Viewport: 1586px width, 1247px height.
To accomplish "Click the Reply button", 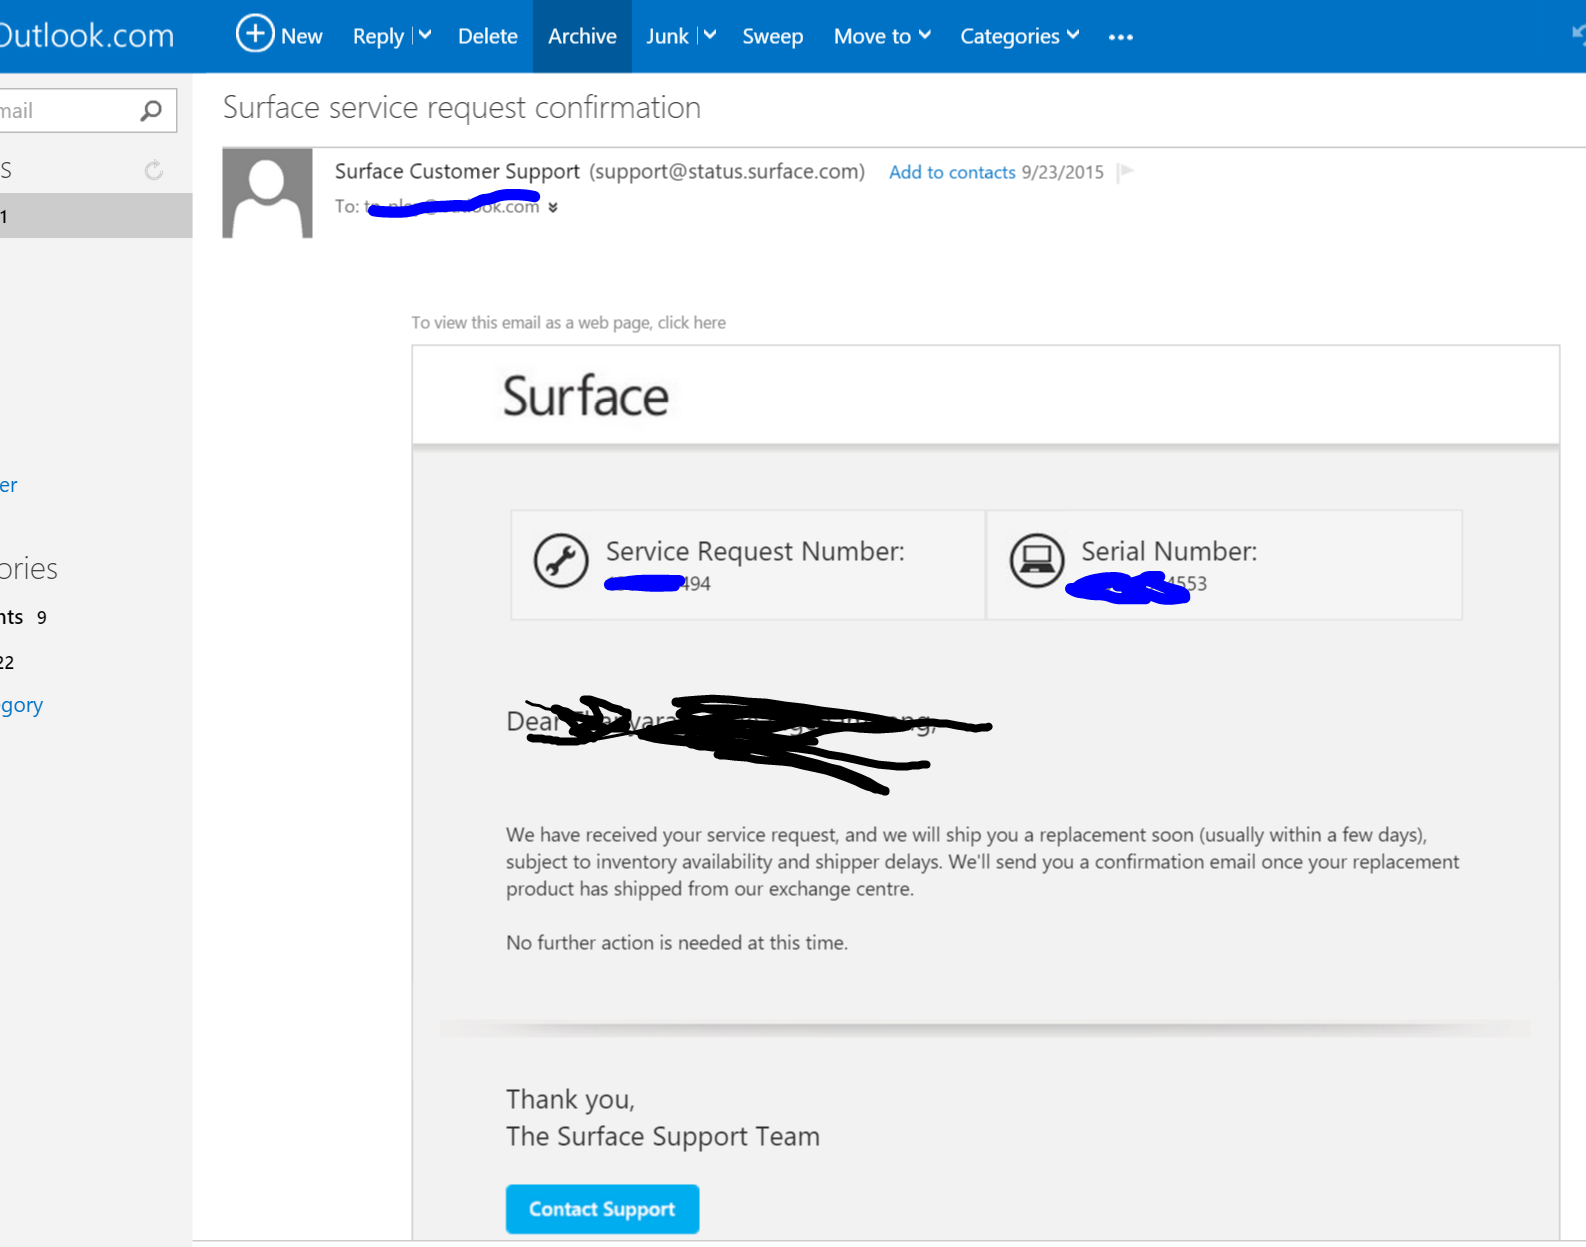I will point(378,36).
